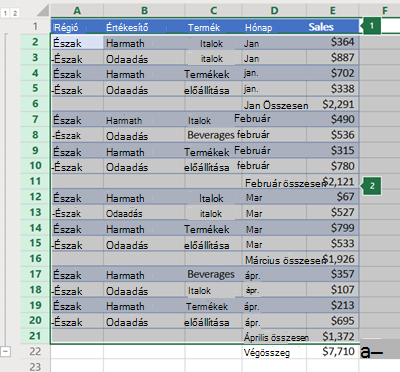Select column F header

pyautogui.click(x=385, y=11)
